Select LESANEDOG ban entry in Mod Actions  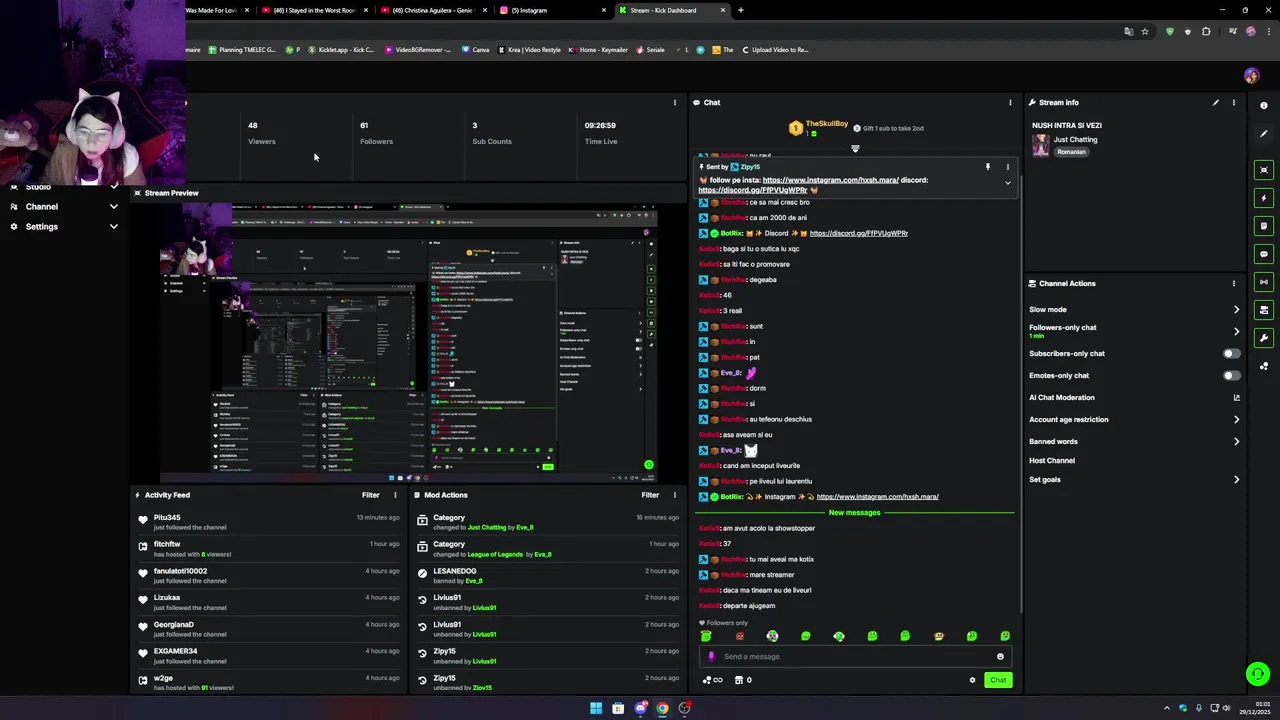548,575
